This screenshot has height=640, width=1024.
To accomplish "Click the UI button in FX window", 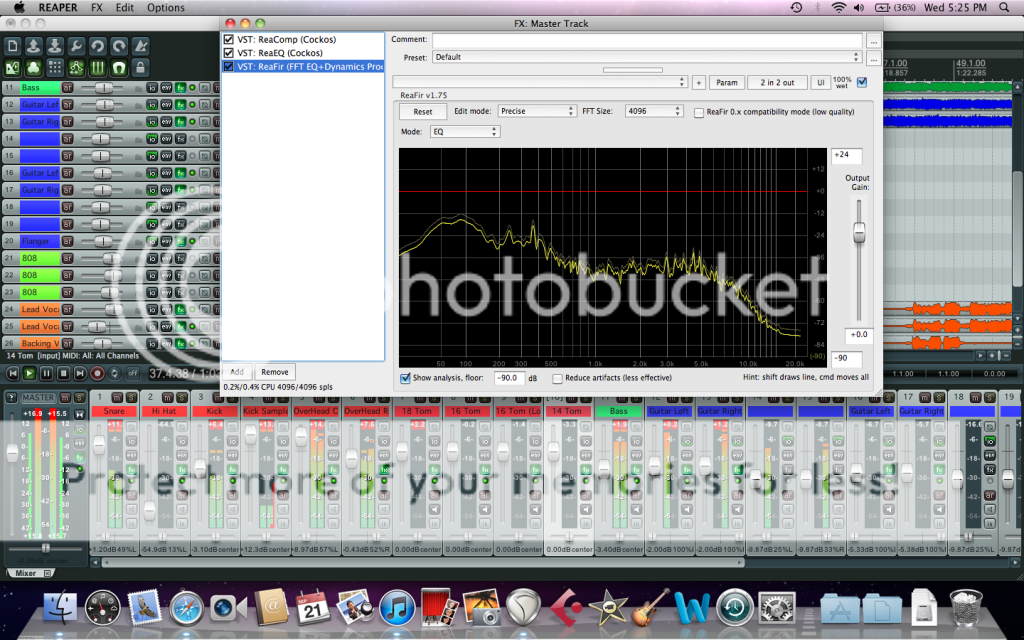I will point(820,82).
